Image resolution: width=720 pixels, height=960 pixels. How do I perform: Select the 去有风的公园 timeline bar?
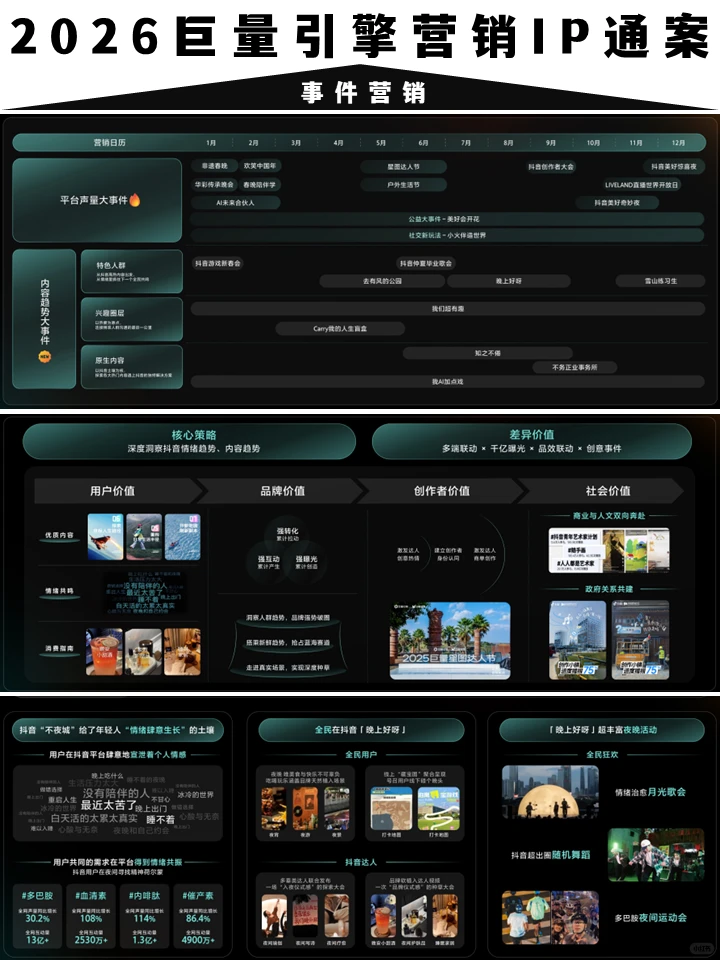(x=382, y=281)
